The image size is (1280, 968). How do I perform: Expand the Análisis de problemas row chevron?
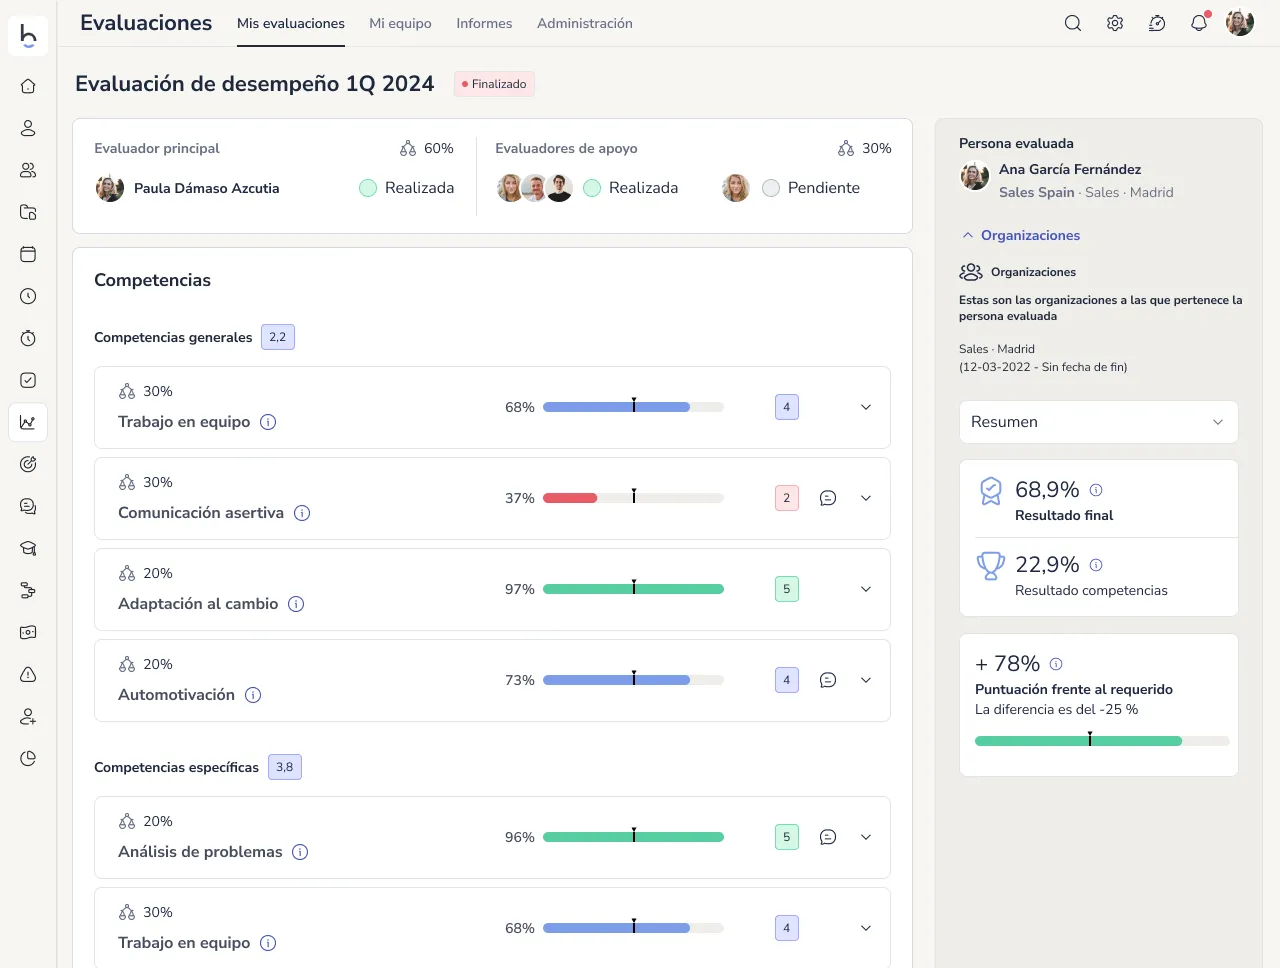(x=866, y=837)
